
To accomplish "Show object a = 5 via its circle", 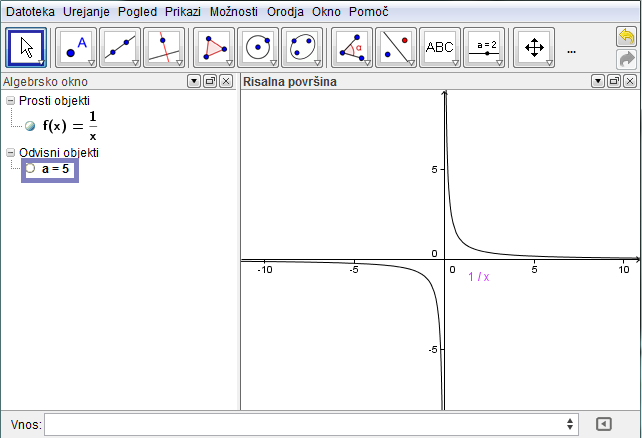I will [30, 169].
